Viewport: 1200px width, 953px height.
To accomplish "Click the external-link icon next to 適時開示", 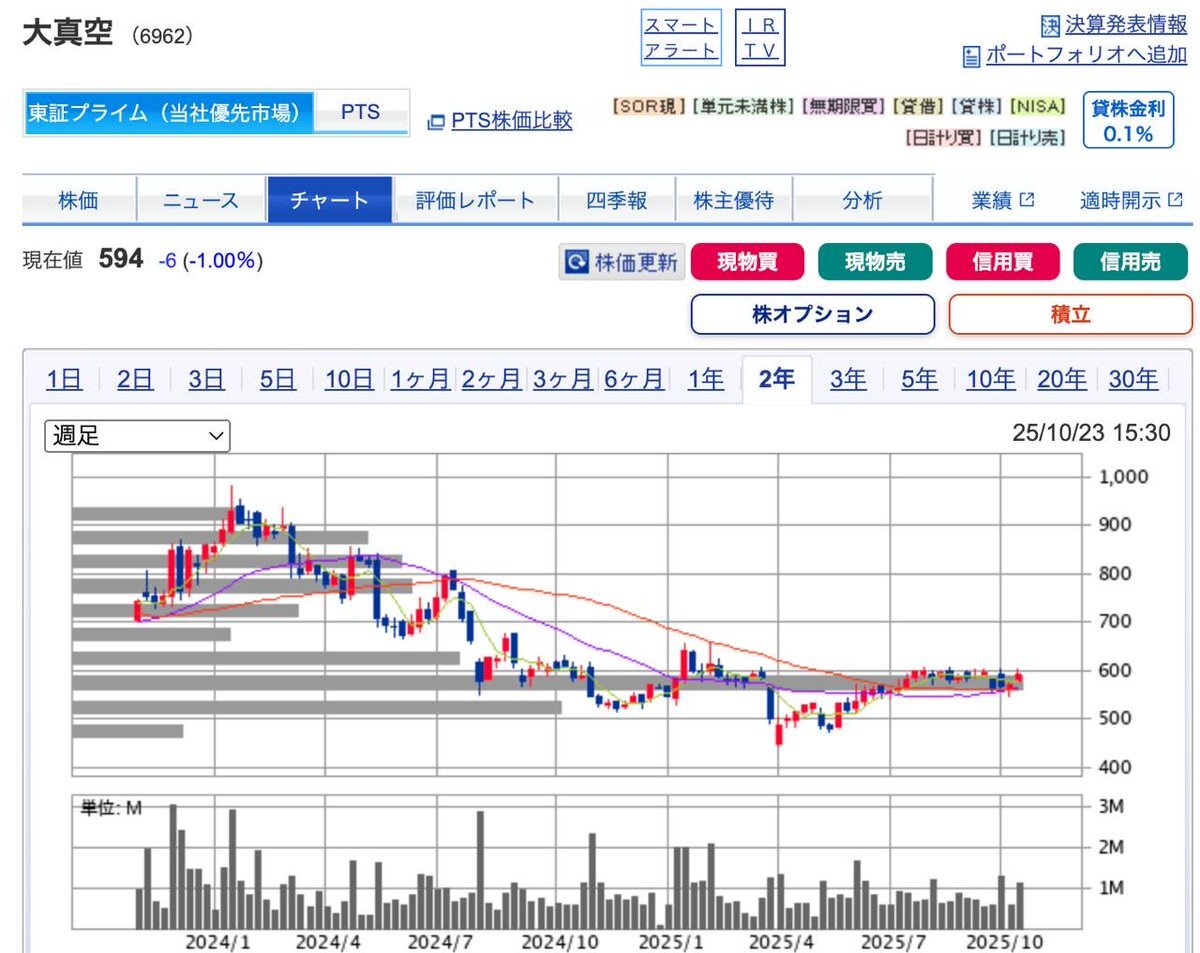I will [1175, 200].
